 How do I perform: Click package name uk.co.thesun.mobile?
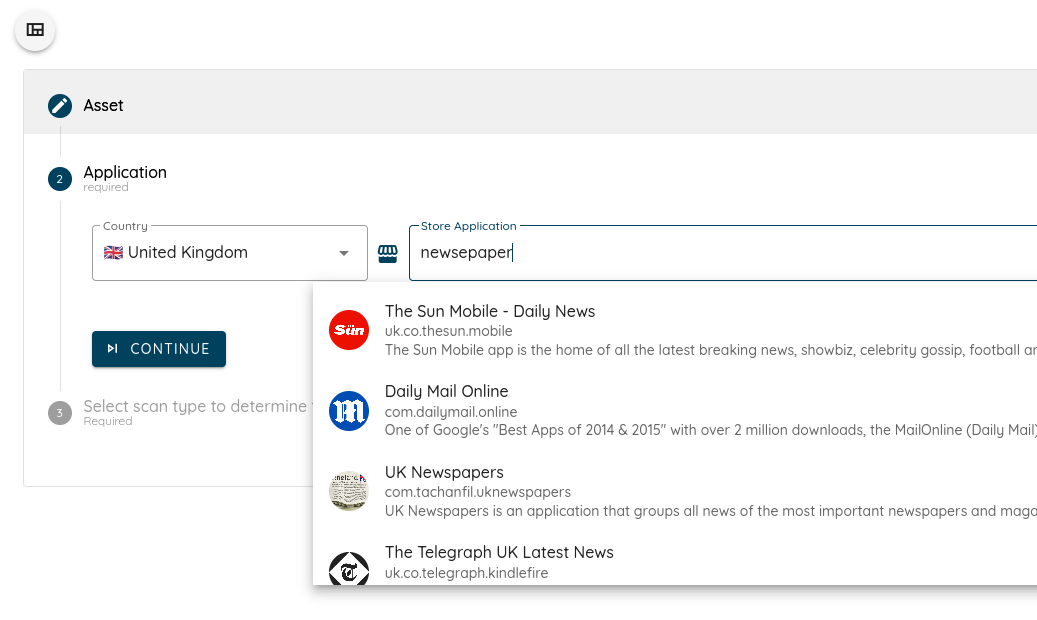448,331
